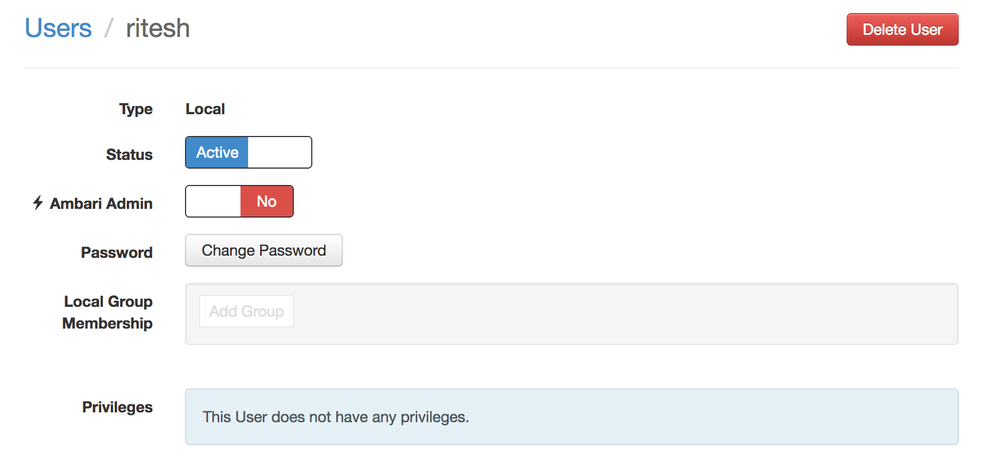
Task: Click the Status field label
Action: coord(129,155)
